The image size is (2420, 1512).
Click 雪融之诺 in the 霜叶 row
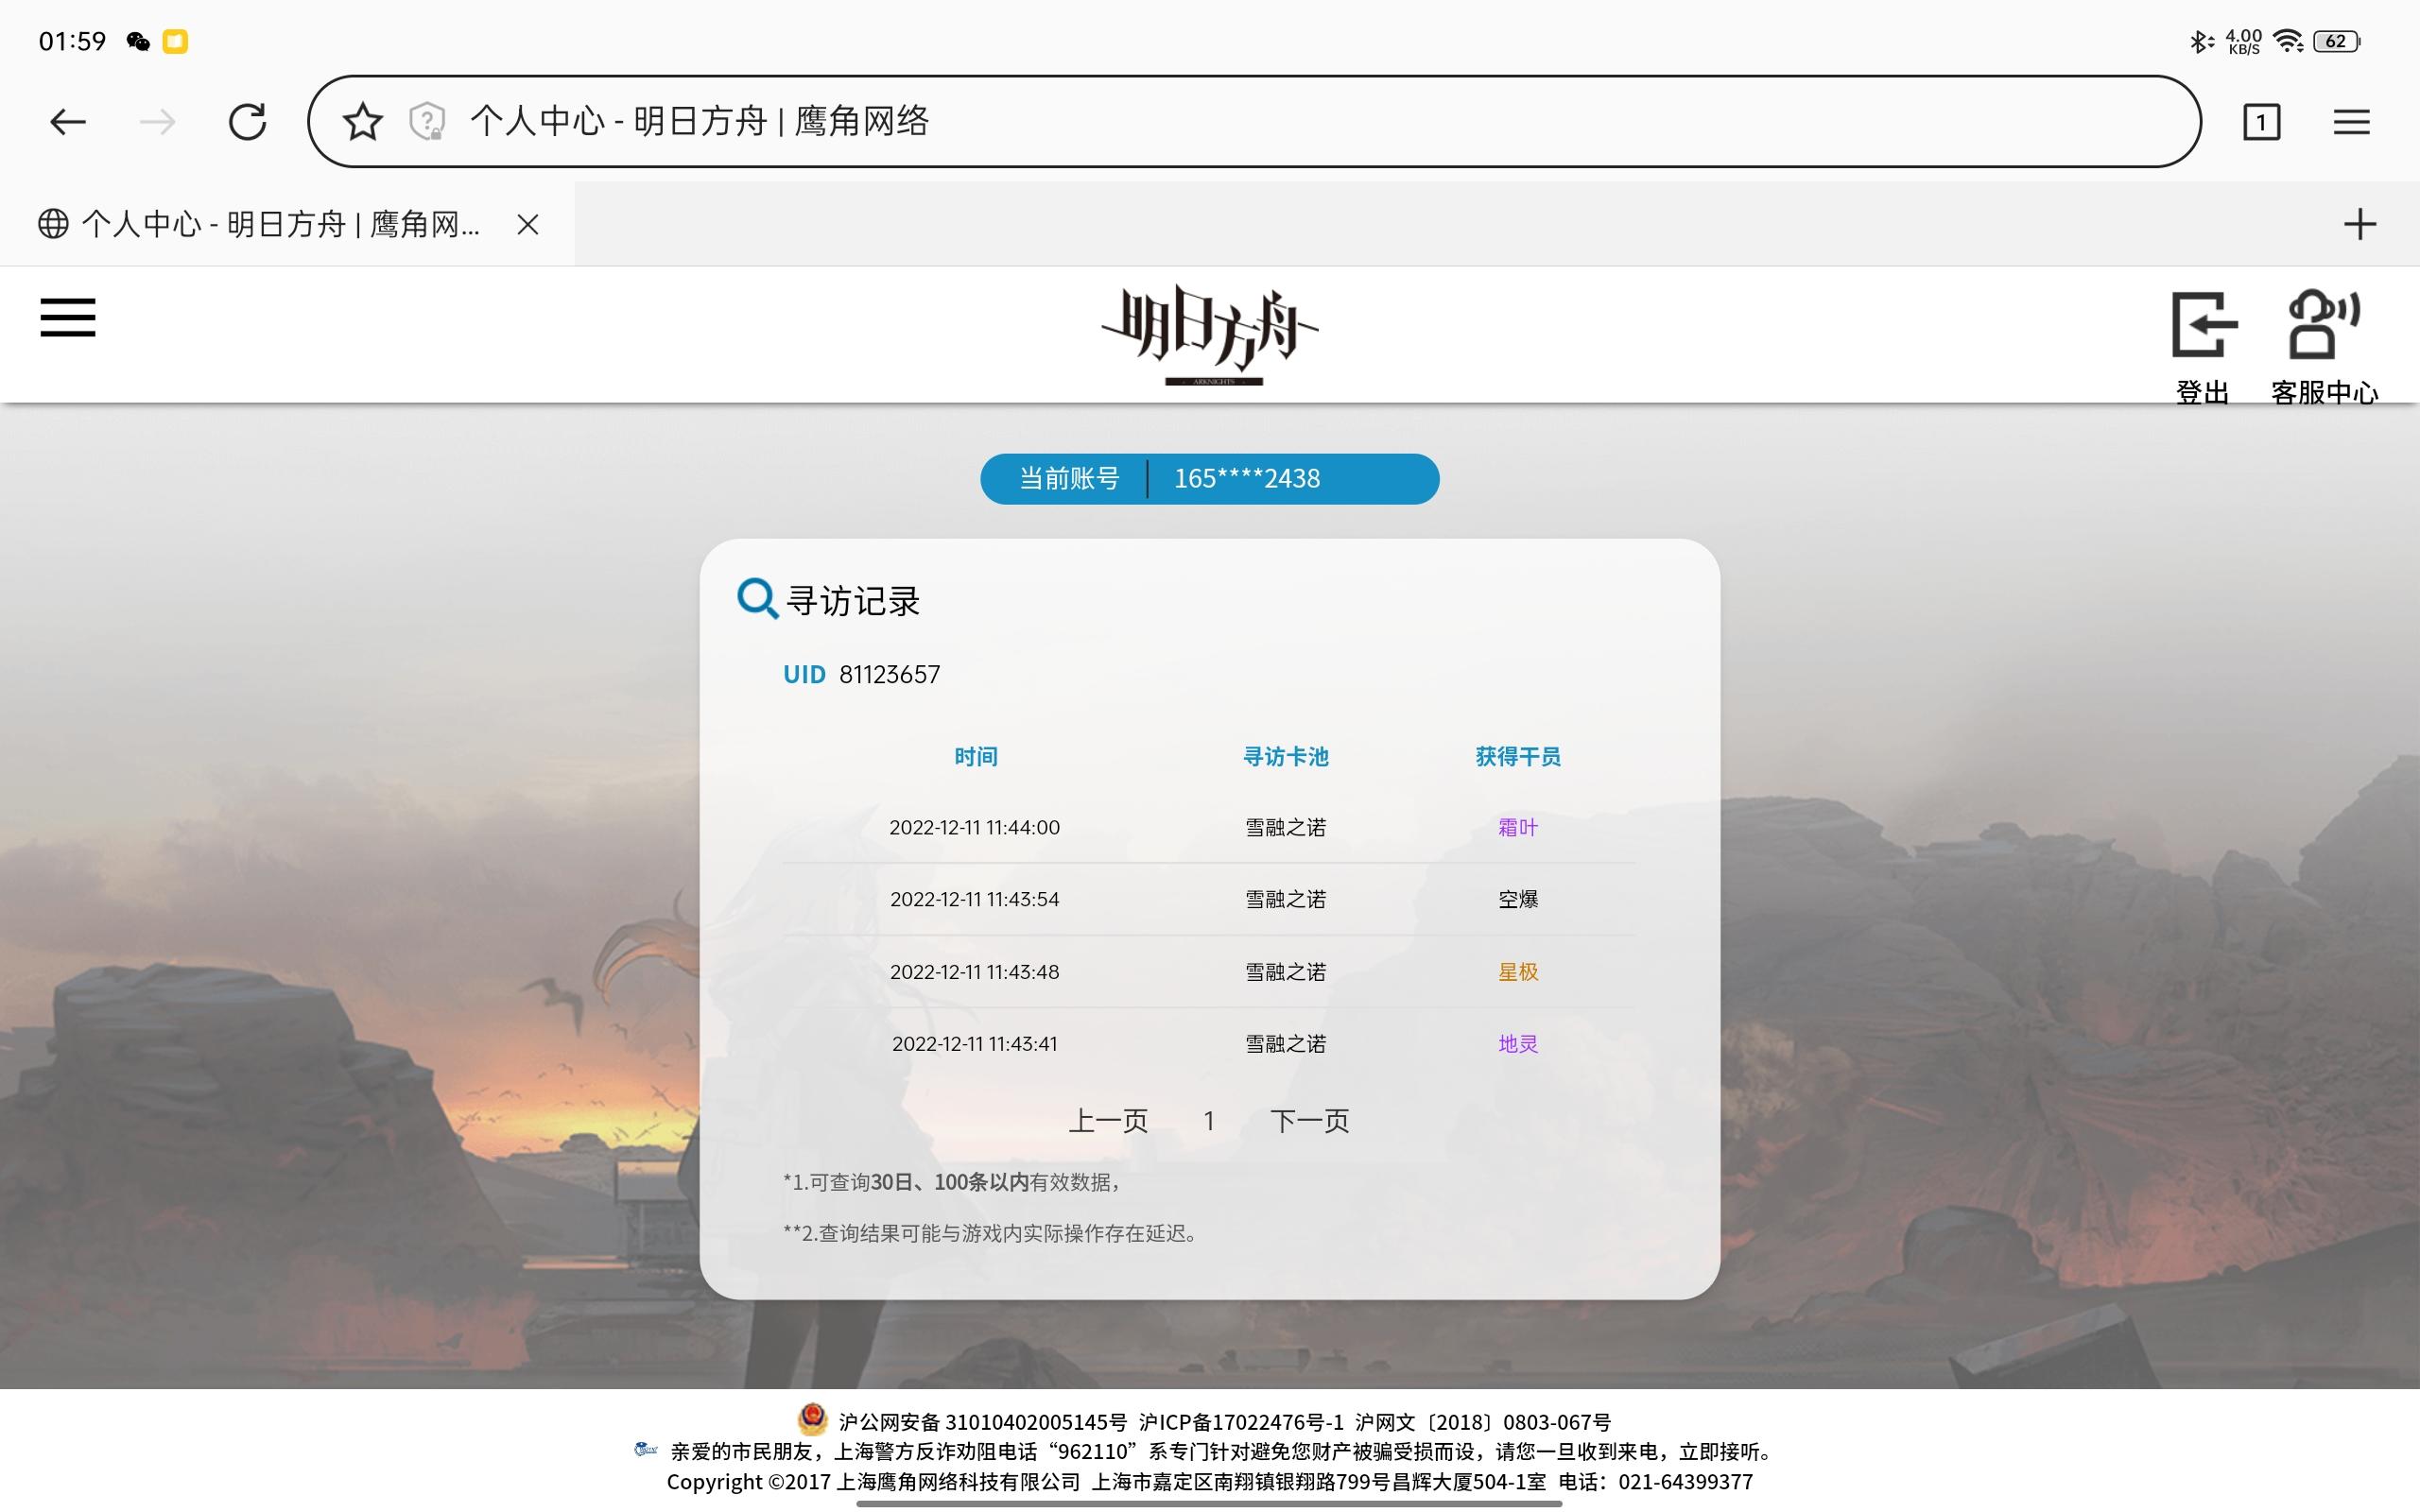click(x=1286, y=828)
